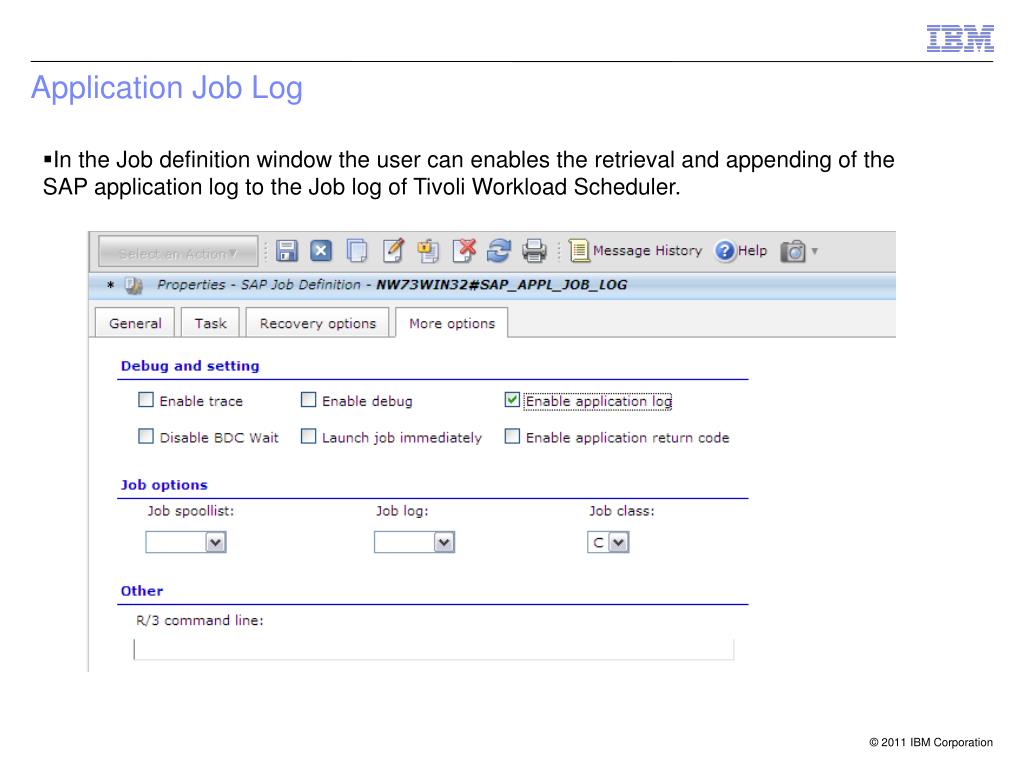The width and height of the screenshot is (1024, 768).
Task: Click the red X delete icon
Action: coord(464,250)
